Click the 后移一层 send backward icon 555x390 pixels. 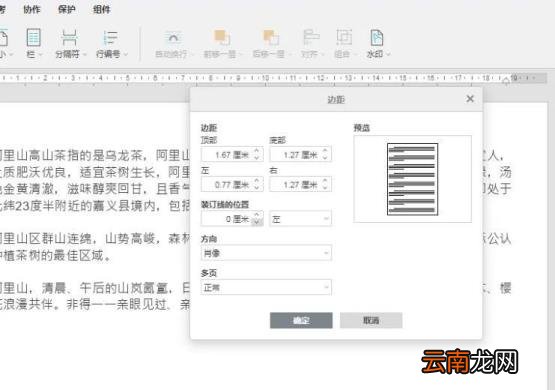click(270, 37)
